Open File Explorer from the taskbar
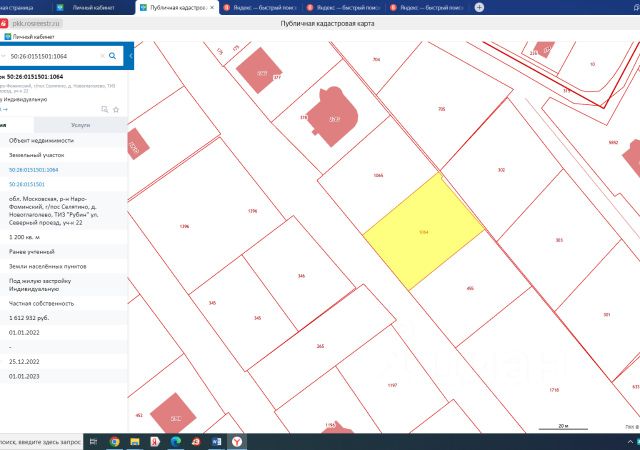Screen dimensions: 640x450 click(135, 442)
